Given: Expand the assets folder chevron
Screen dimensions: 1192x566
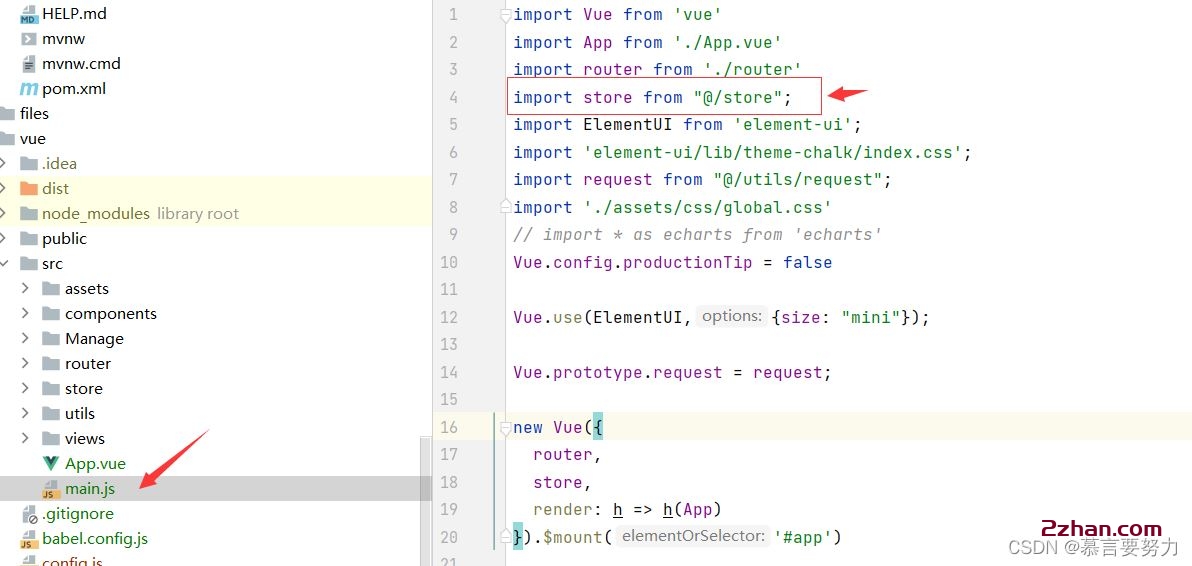Looking at the screenshot, I should 25,289.
